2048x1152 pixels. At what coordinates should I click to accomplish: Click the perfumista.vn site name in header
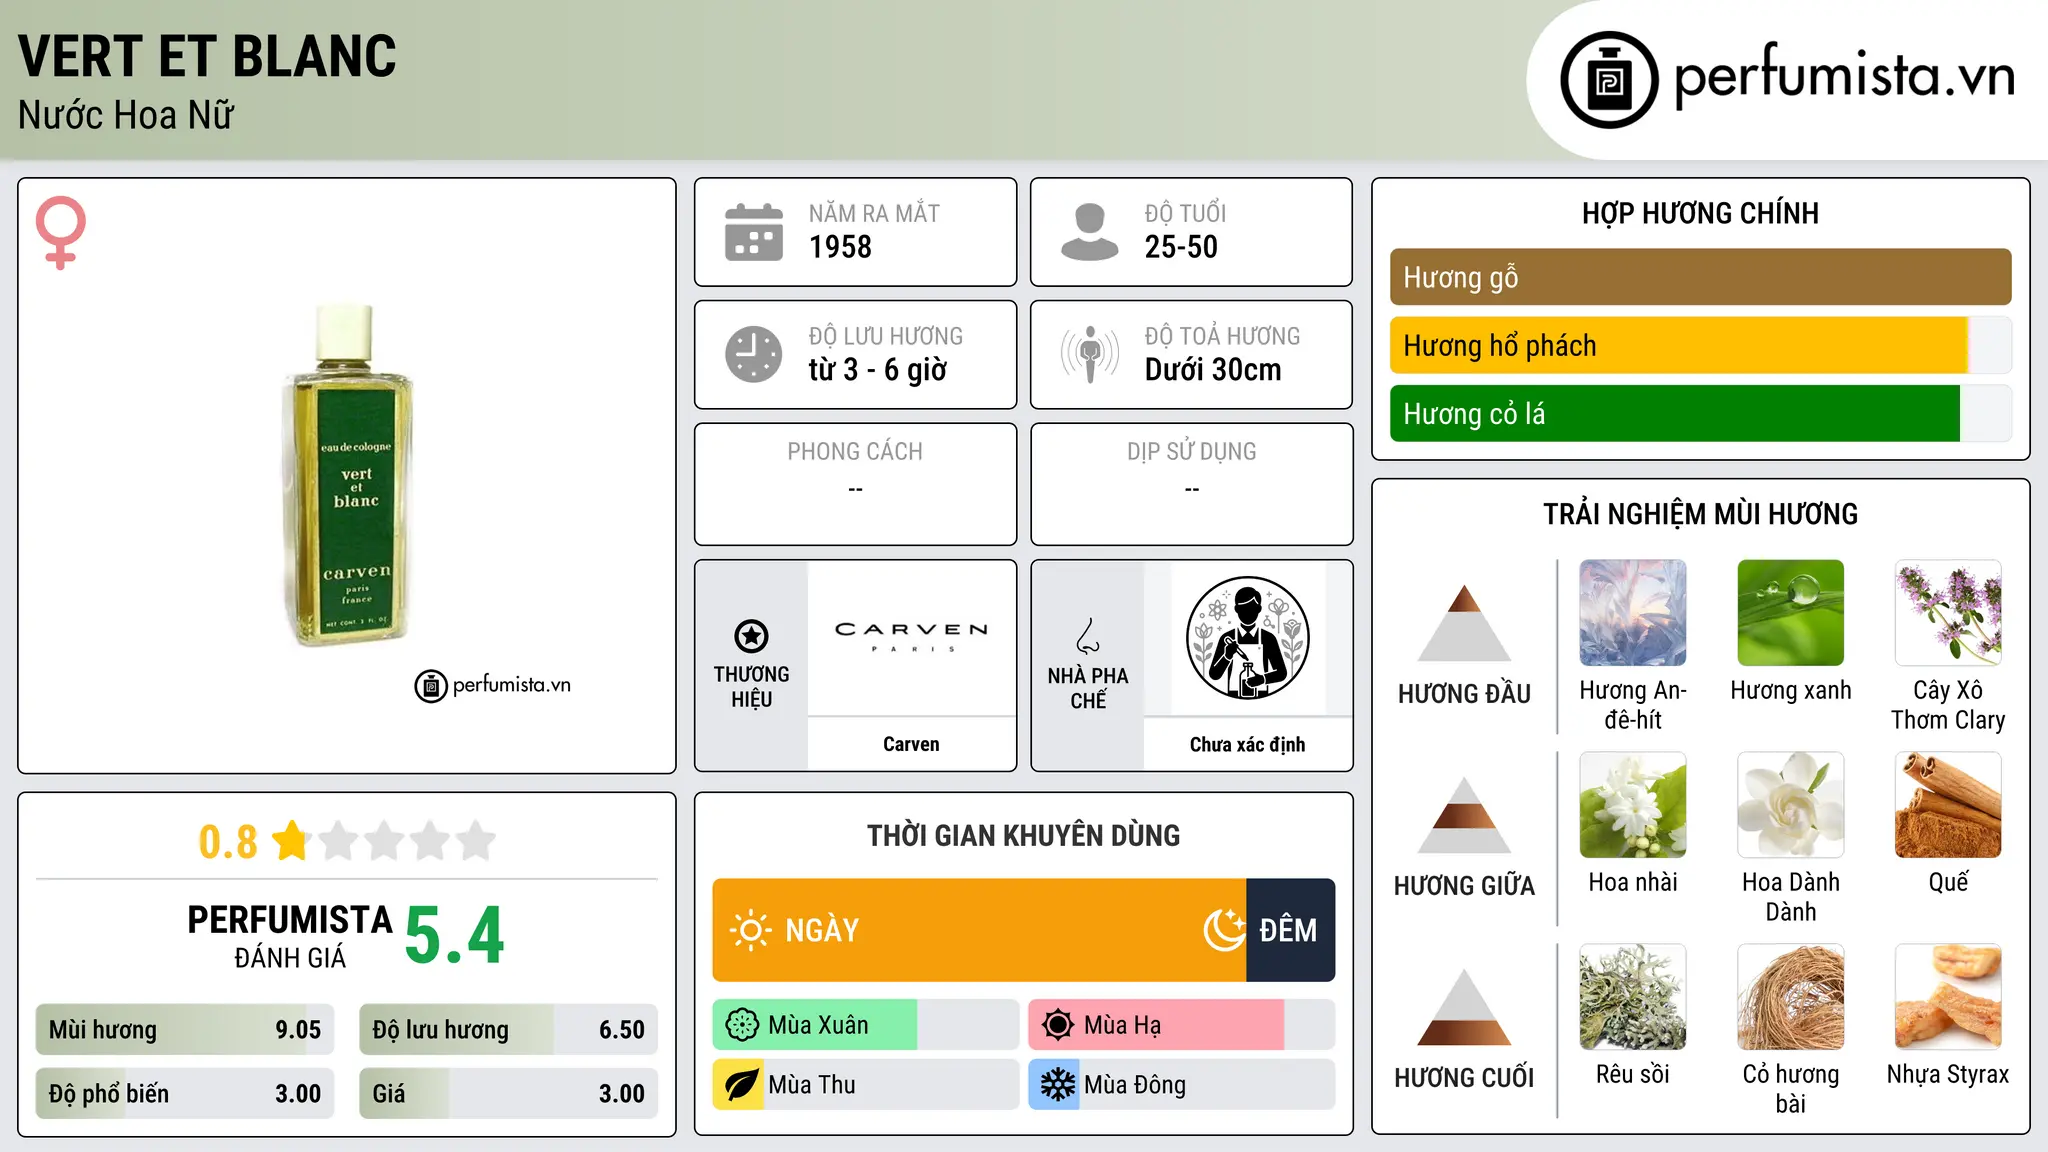click(x=1844, y=76)
